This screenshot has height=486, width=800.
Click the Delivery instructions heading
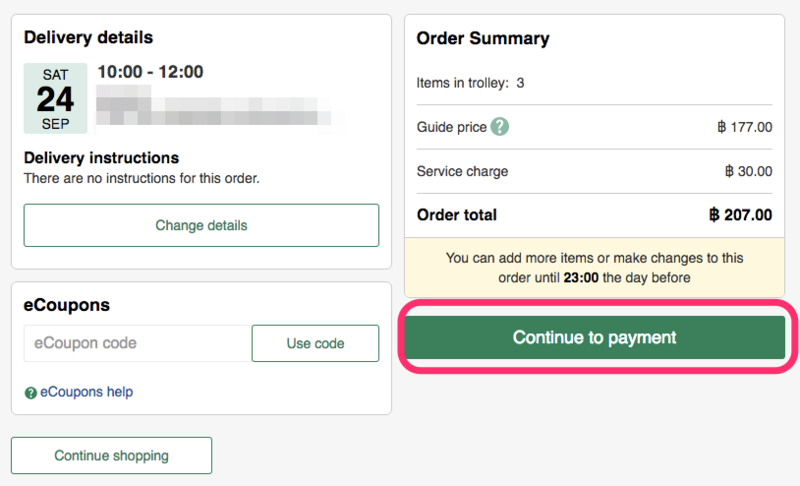101,158
